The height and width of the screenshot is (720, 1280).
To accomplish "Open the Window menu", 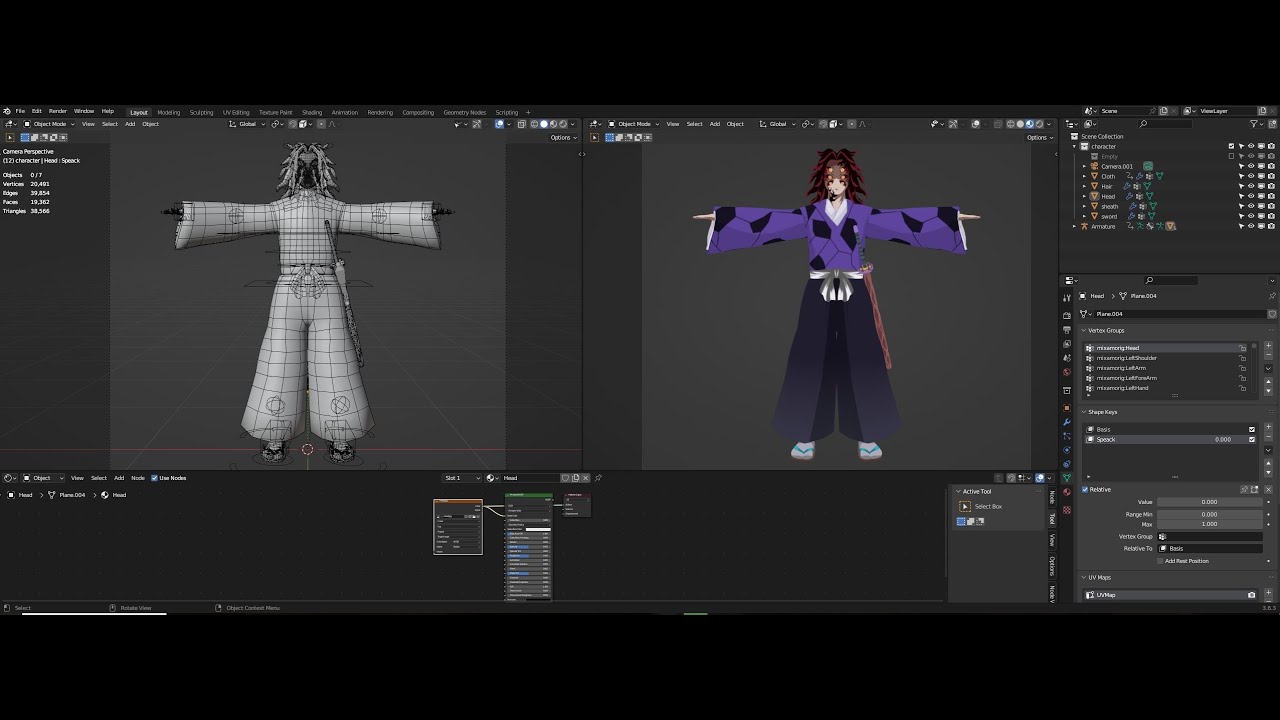I will click(x=84, y=111).
